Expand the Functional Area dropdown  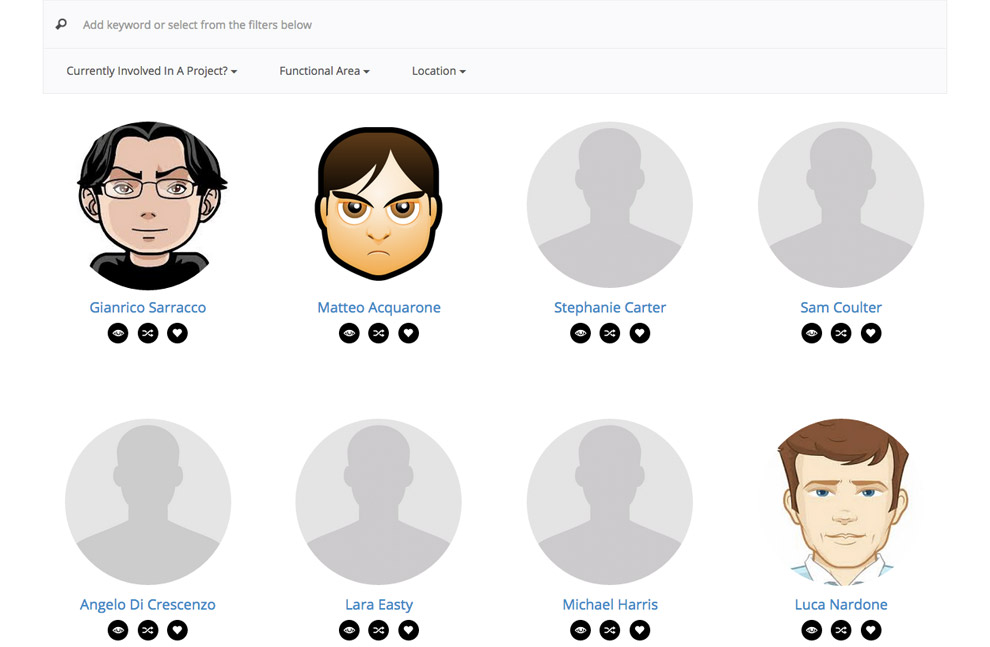[325, 71]
